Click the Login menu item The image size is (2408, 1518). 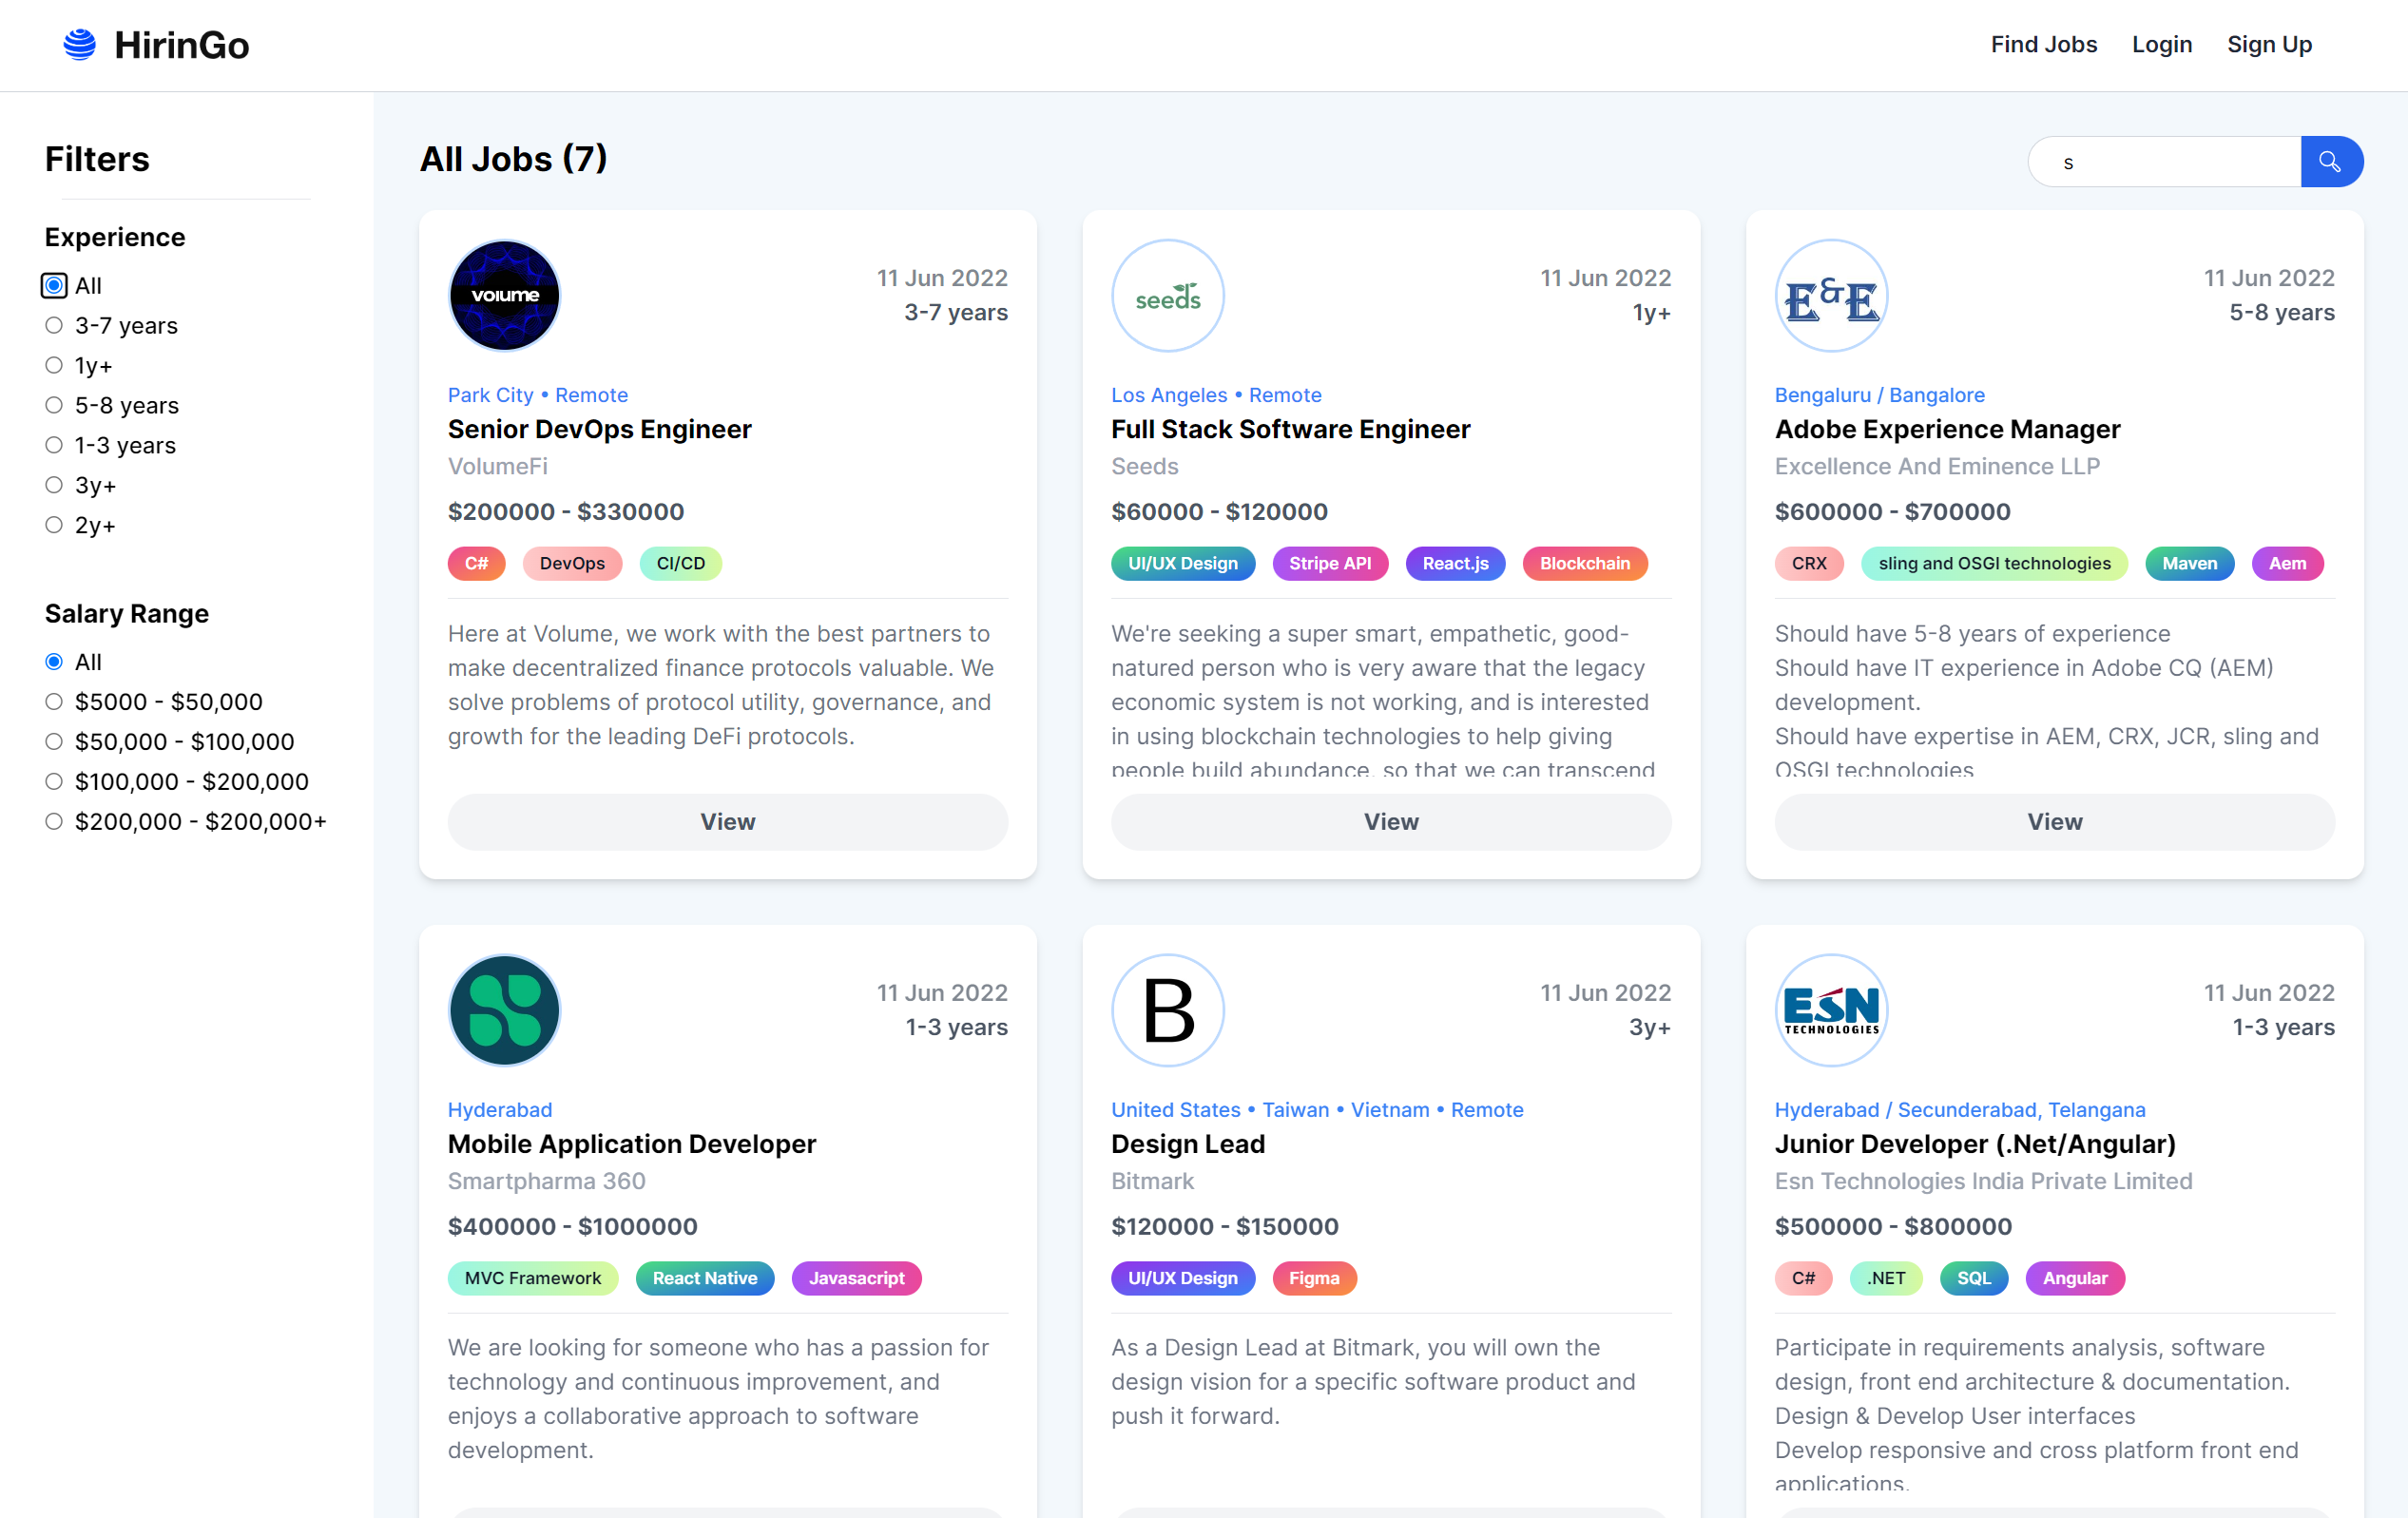tap(2162, 44)
